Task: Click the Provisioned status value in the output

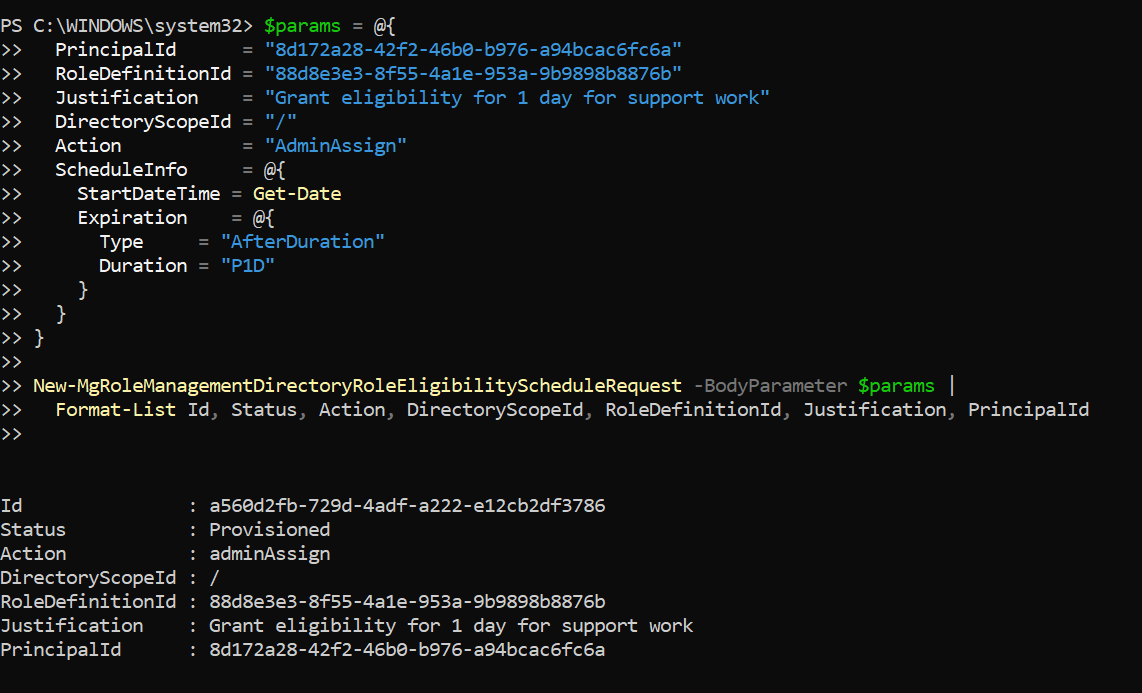Action: coord(269,530)
